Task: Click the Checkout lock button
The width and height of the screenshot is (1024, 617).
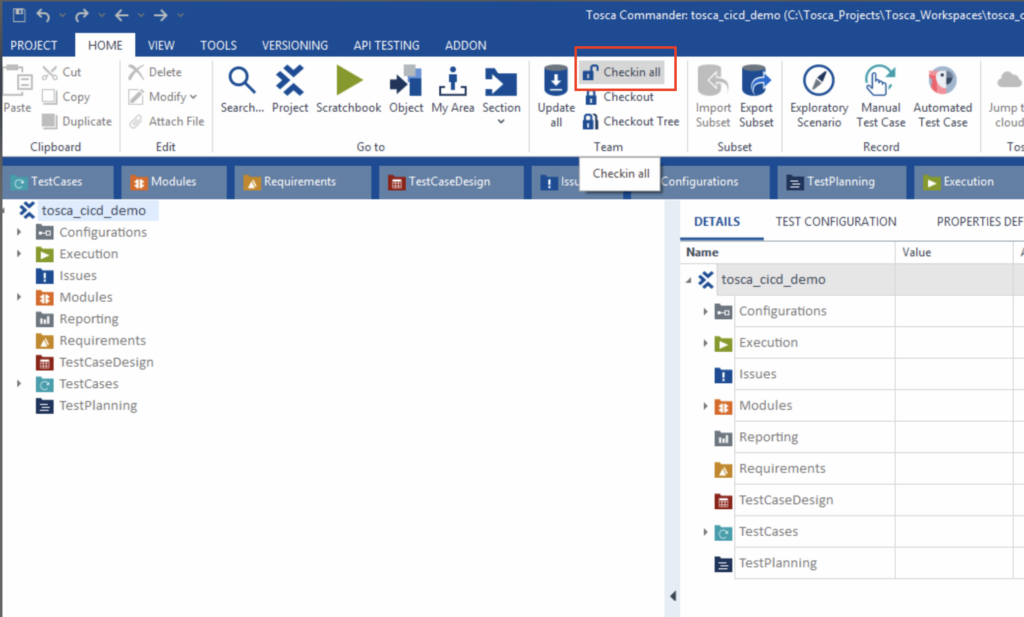Action: click(618, 97)
